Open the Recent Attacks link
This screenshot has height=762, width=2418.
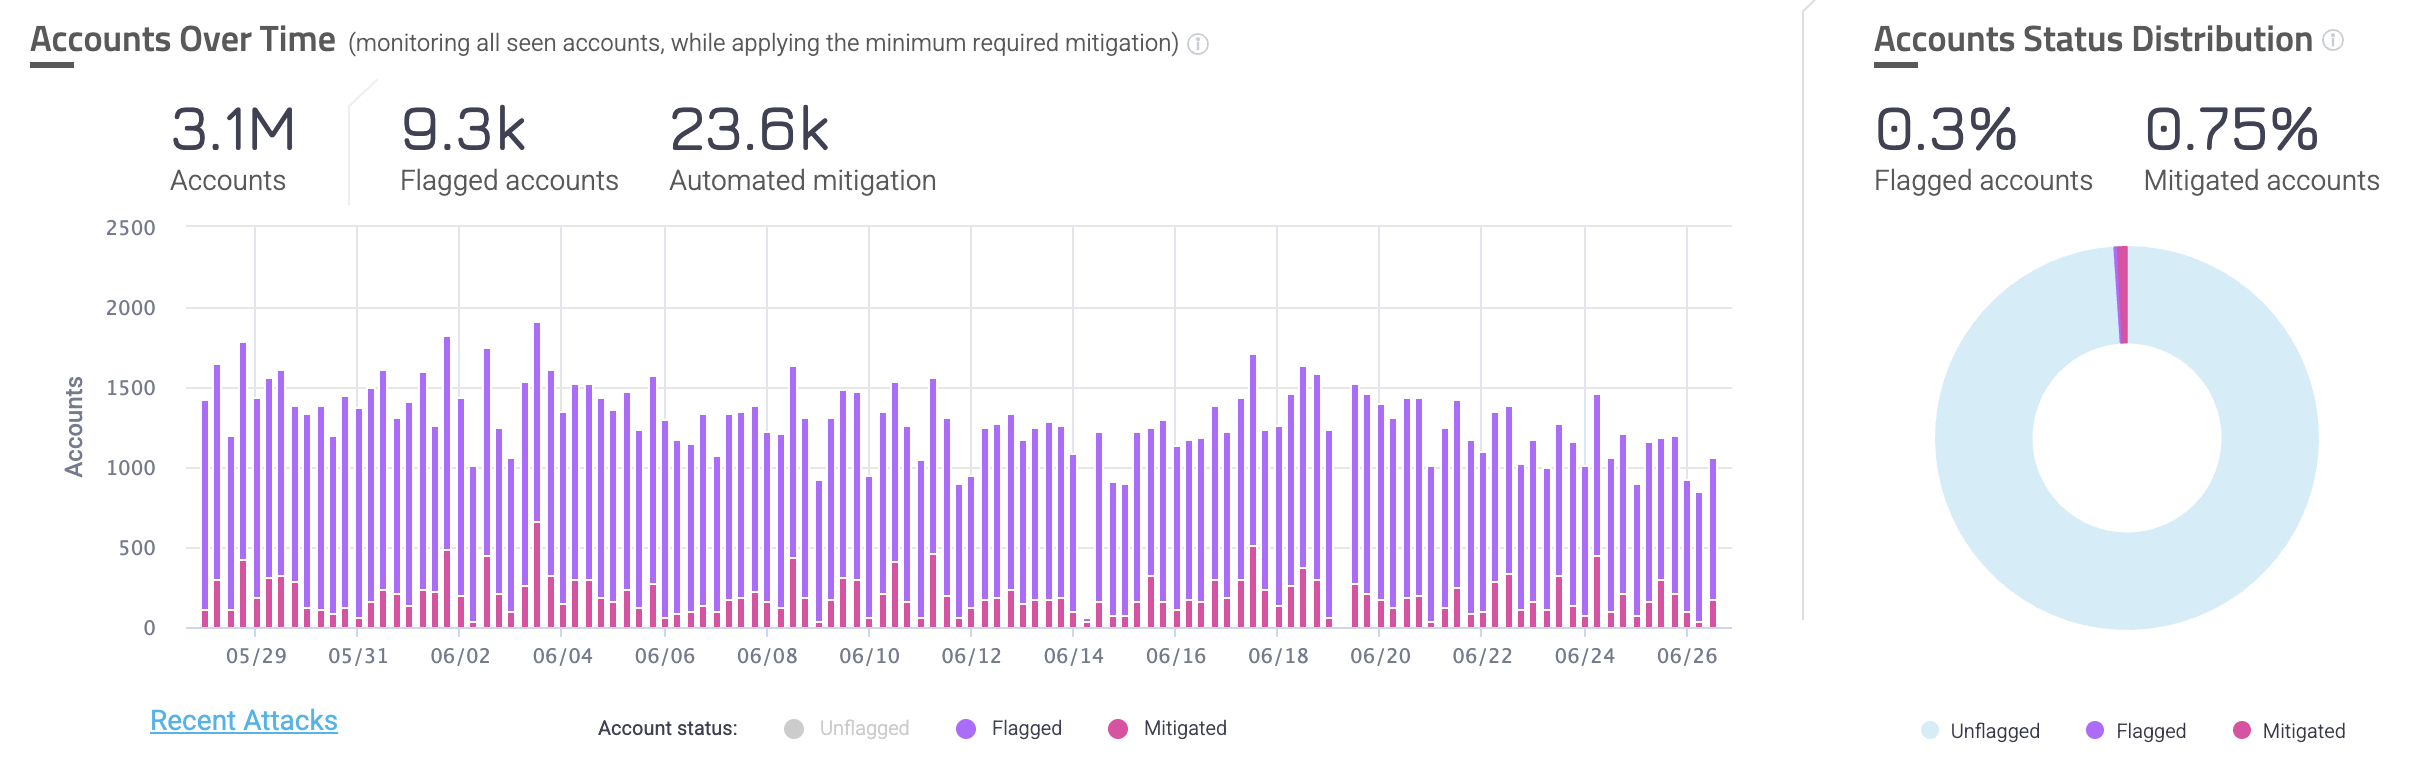click(x=244, y=721)
